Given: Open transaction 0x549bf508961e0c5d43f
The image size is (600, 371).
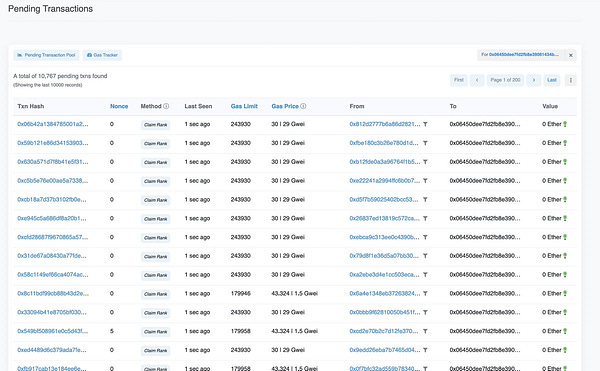Looking at the screenshot, I should click(x=53, y=331).
